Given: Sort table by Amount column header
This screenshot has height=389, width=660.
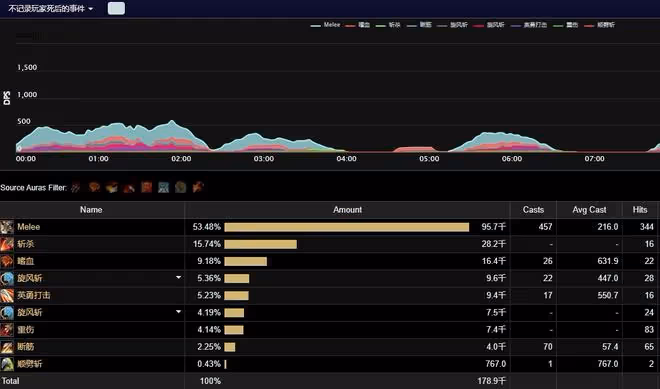Looking at the screenshot, I should [x=347, y=210].
